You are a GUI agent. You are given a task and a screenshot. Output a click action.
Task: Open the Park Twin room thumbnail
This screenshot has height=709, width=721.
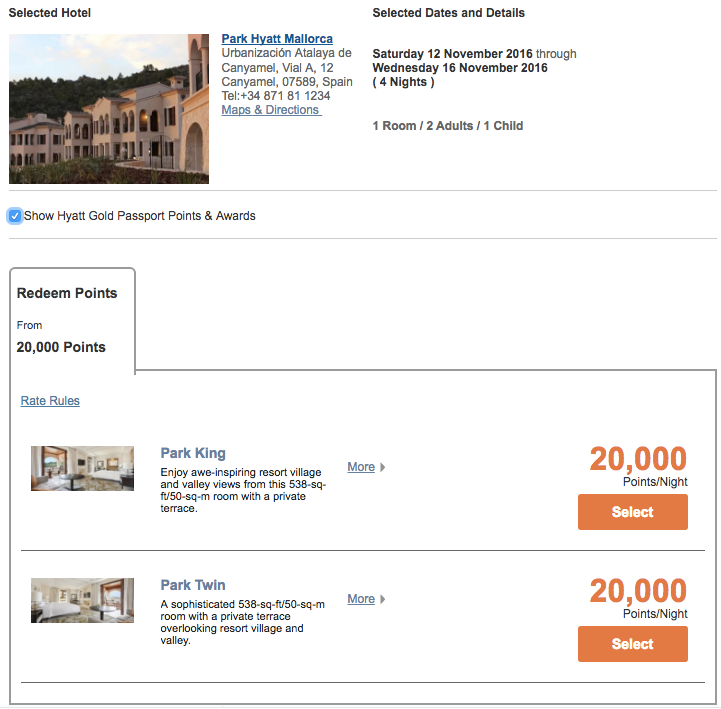[82, 600]
